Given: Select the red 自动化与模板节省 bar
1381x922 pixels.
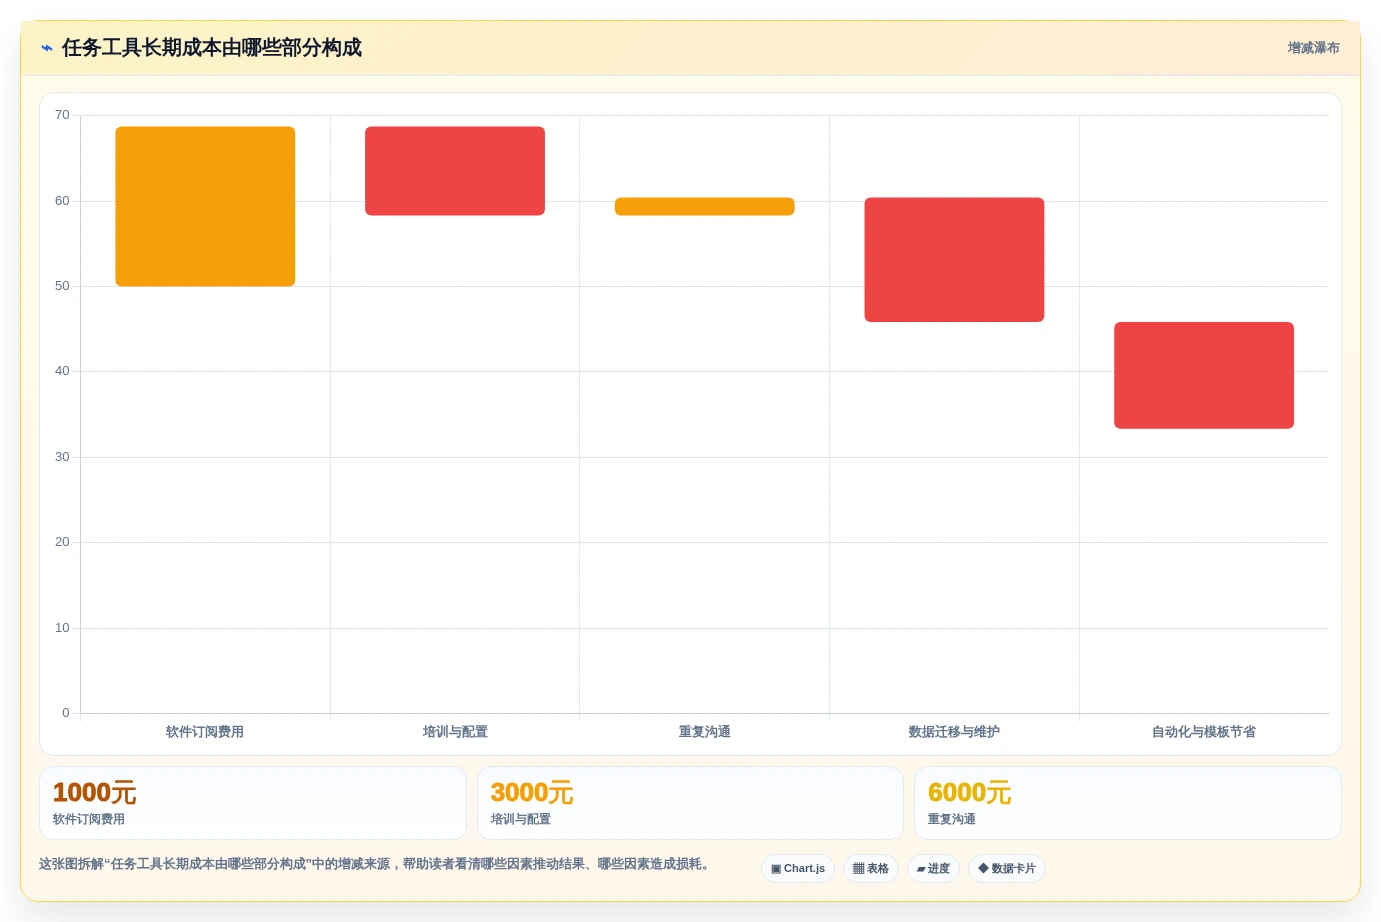Looking at the screenshot, I should 1204,375.
